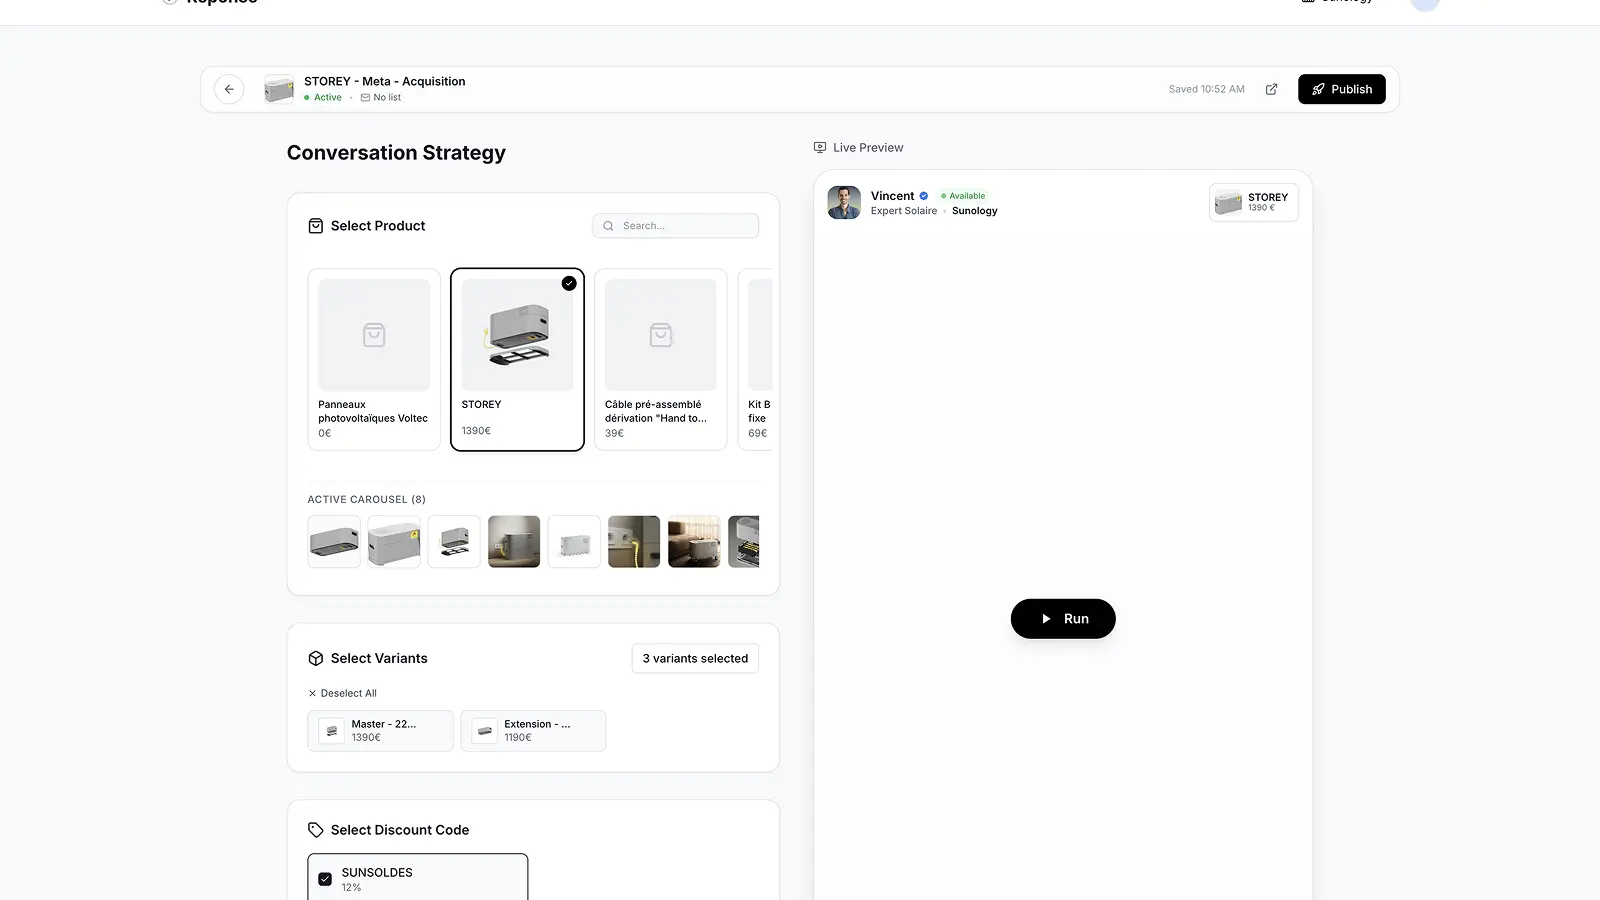Click the STOREY 1390 € product chip
The width and height of the screenshot is (1600, 900).
pos(1254,202)
